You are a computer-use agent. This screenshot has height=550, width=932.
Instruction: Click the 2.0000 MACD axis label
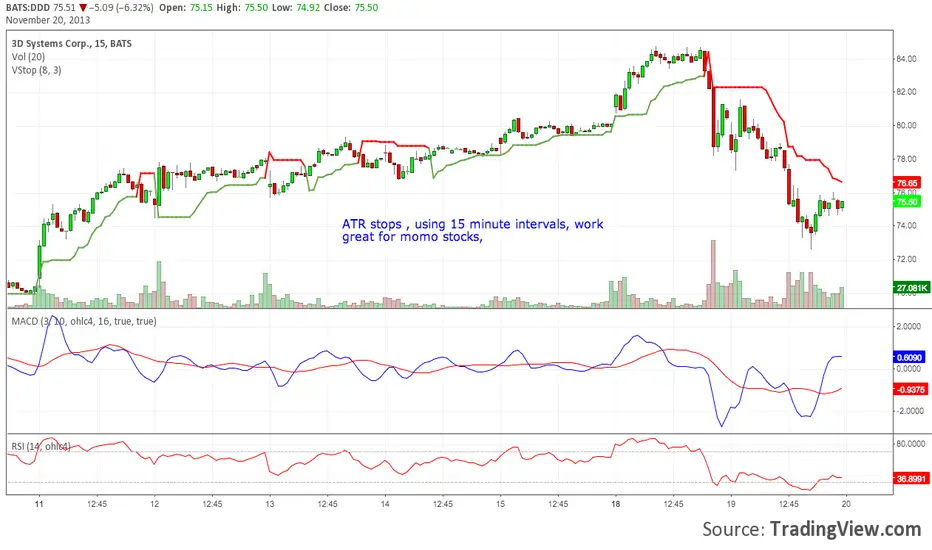(x=909, y=326)
